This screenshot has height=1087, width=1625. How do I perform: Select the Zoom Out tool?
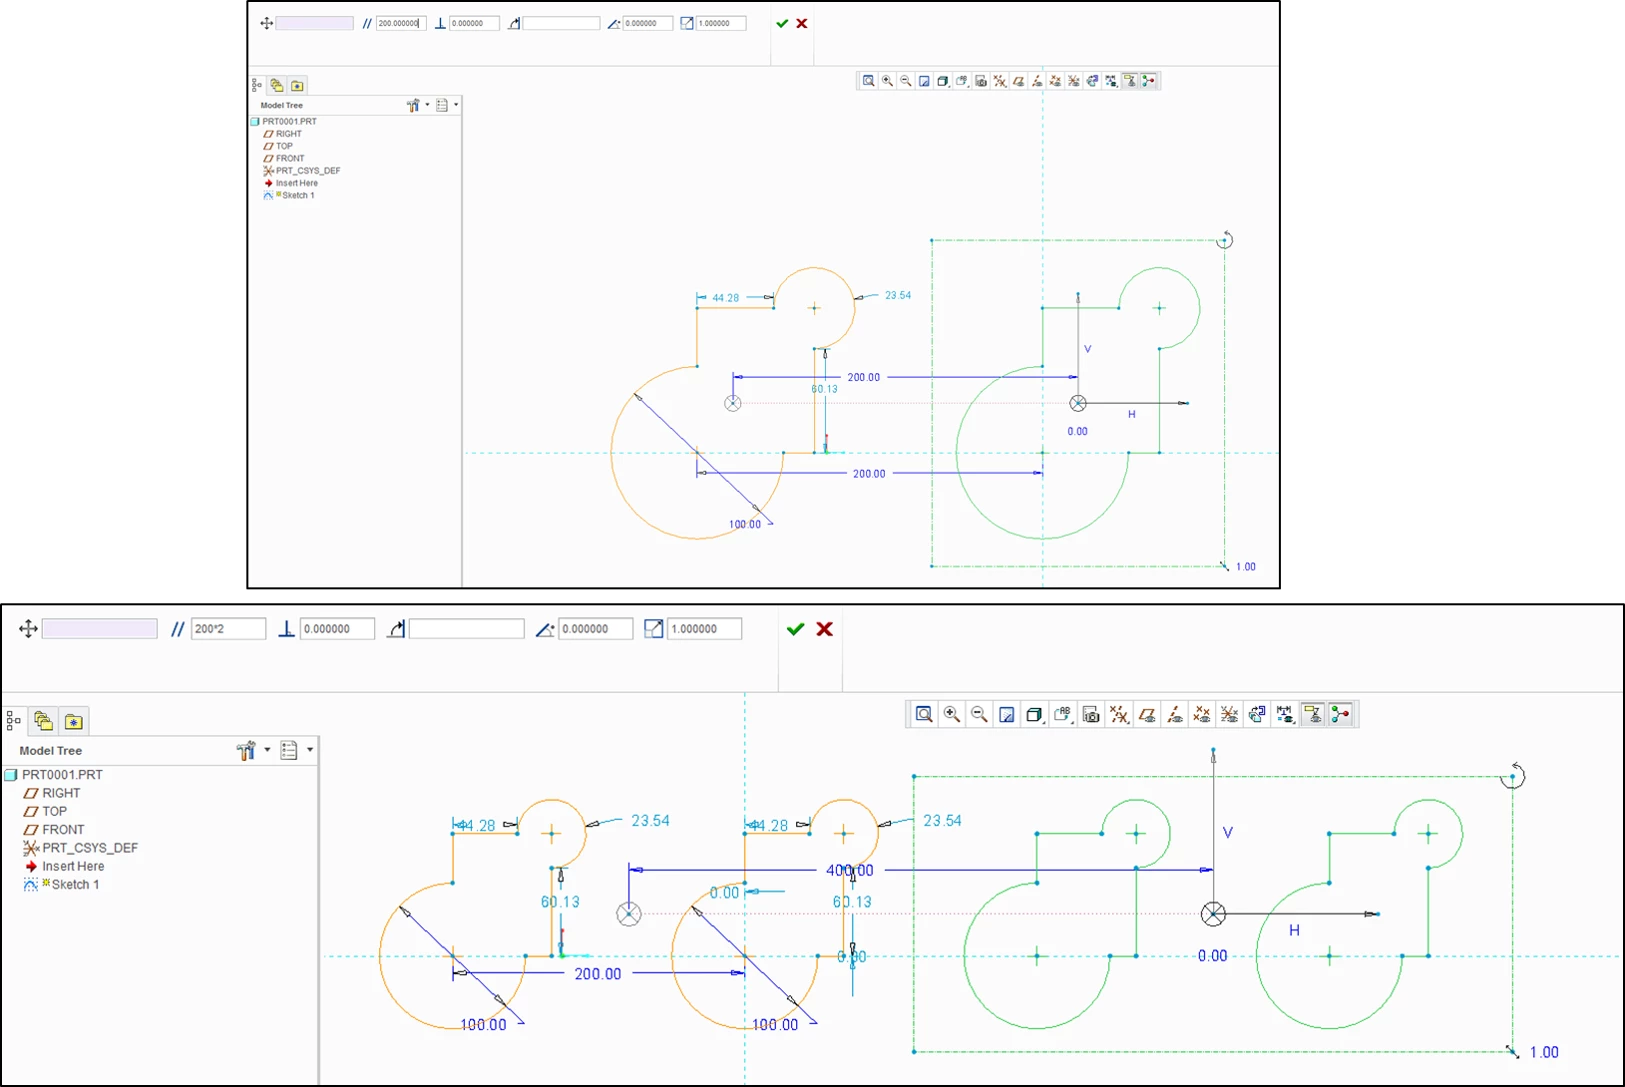coord(978,714)
